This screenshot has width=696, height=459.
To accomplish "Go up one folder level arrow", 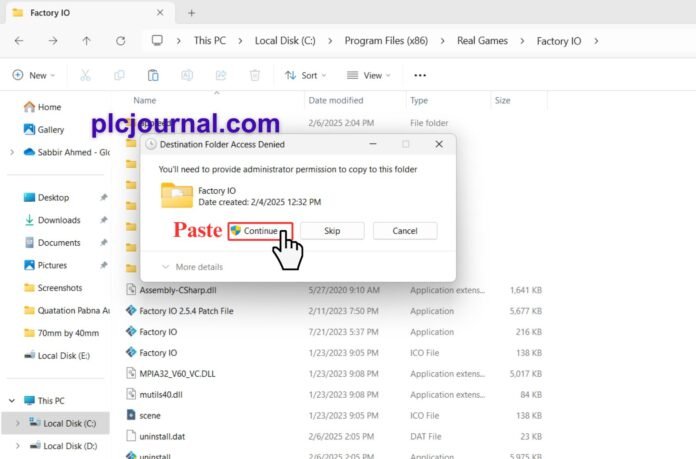I will [86, 41].
